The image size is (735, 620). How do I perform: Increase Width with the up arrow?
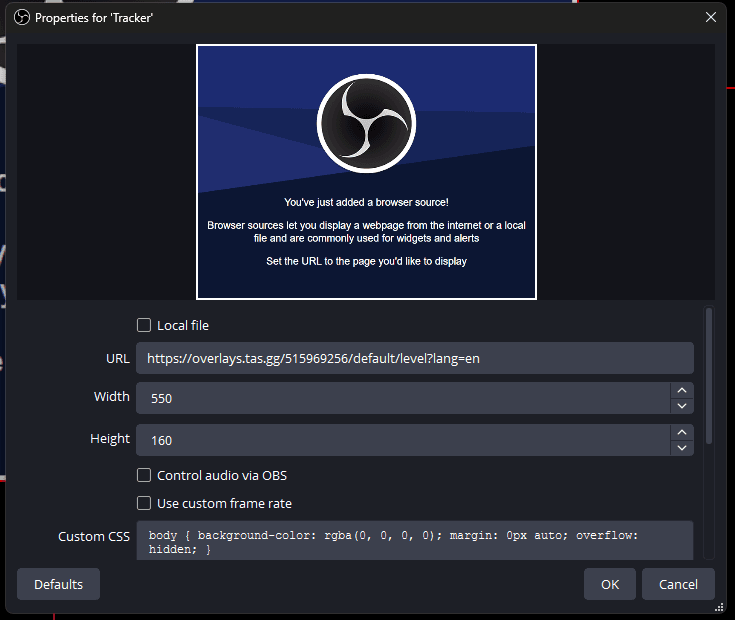coord(682,390)
